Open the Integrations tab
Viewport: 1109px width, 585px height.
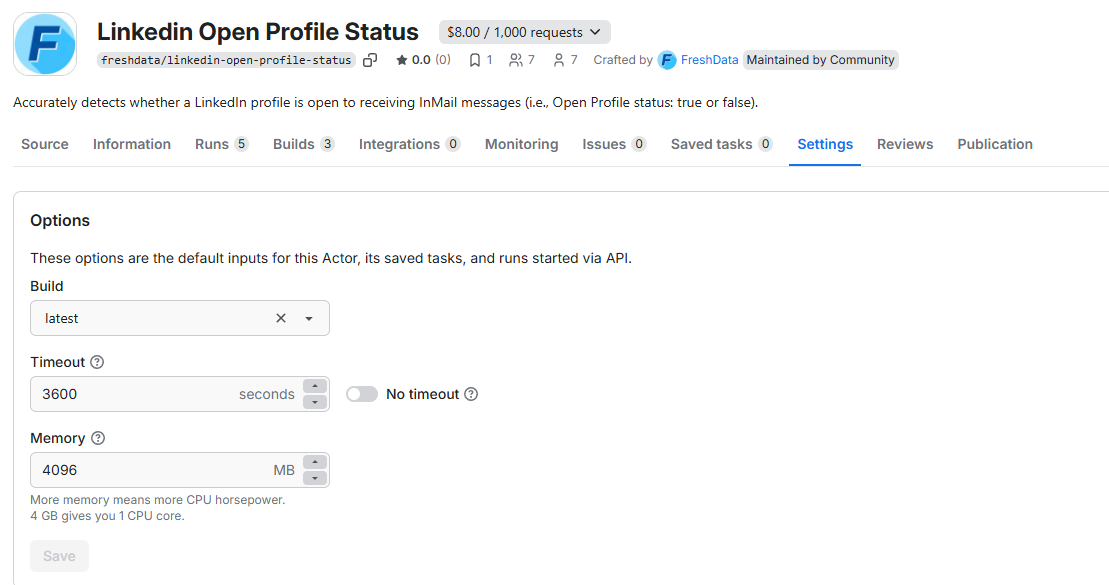410,144
